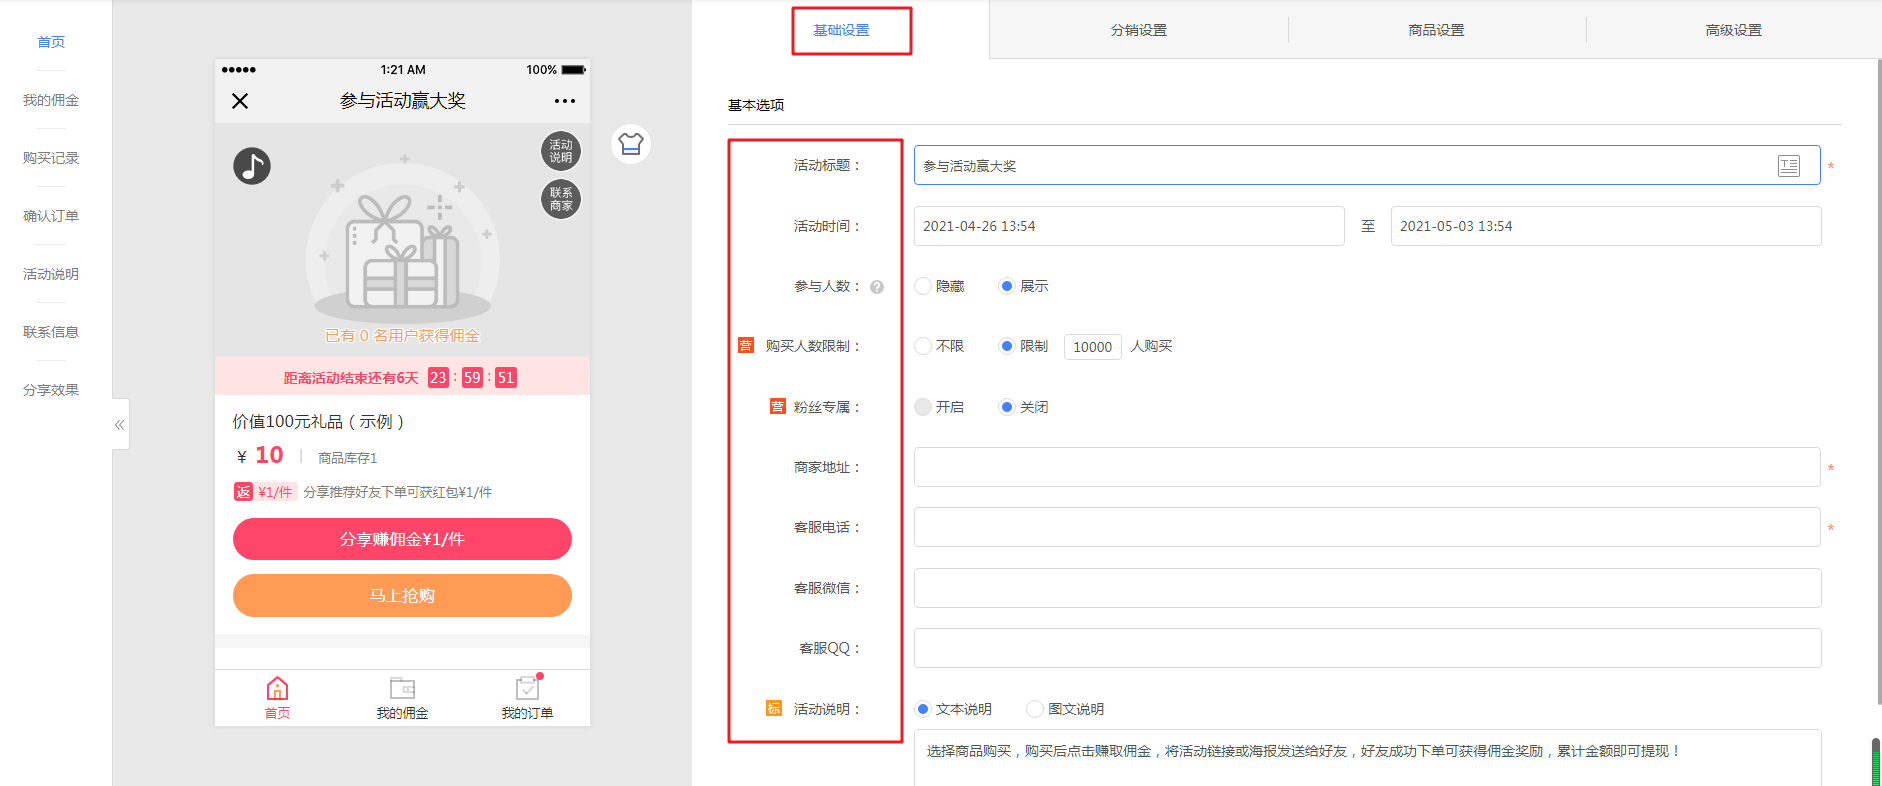The height and width of the screenshot is (786, 1882).
Task: Click the 客服微信 input field
Action: 1367,588
